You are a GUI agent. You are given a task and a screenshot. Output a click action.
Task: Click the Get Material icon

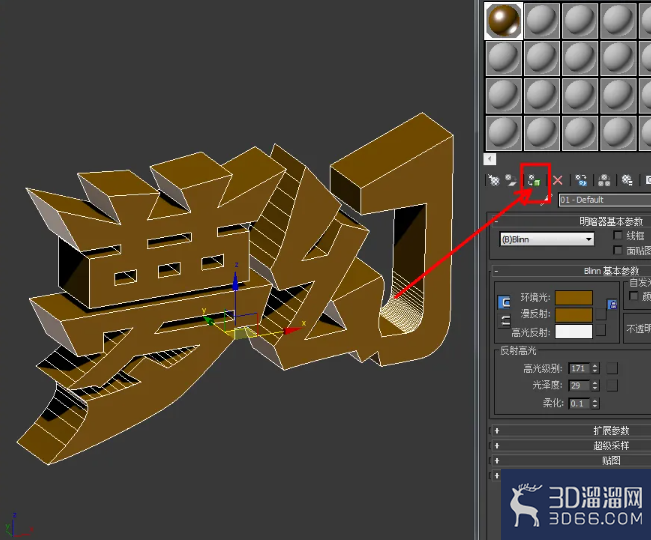[x=493, y=180]
